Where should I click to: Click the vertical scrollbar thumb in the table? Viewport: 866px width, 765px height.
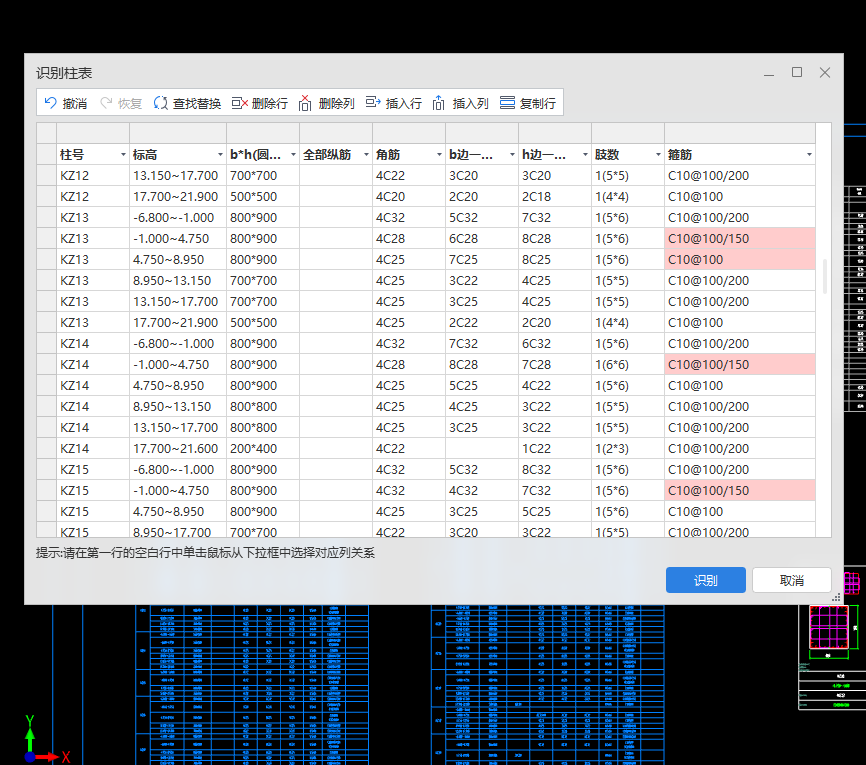(x=825, y=277)
